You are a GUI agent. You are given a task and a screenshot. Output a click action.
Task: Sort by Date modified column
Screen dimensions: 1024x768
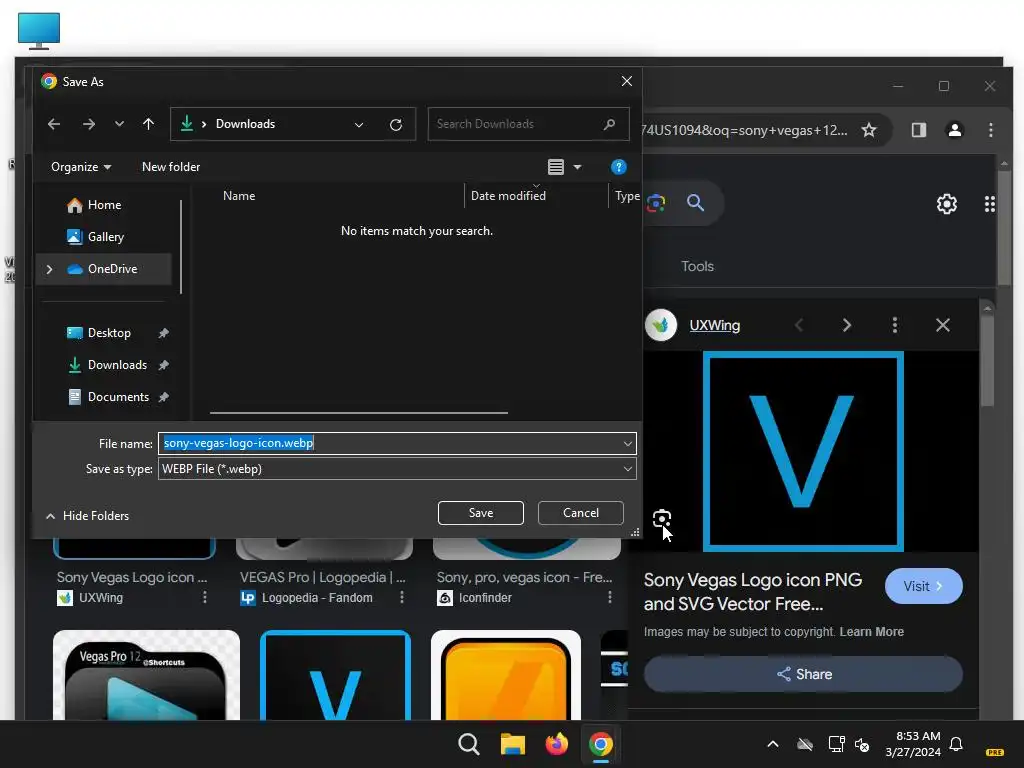[508, 196]
